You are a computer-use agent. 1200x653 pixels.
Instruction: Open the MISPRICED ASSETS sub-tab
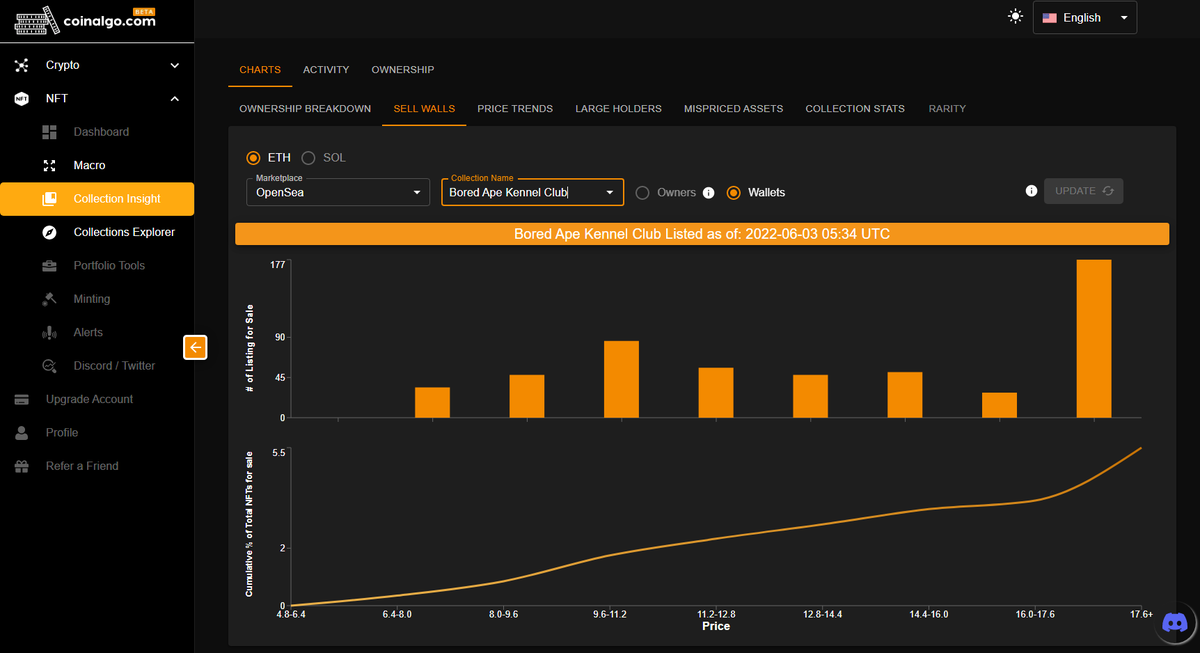734,109
